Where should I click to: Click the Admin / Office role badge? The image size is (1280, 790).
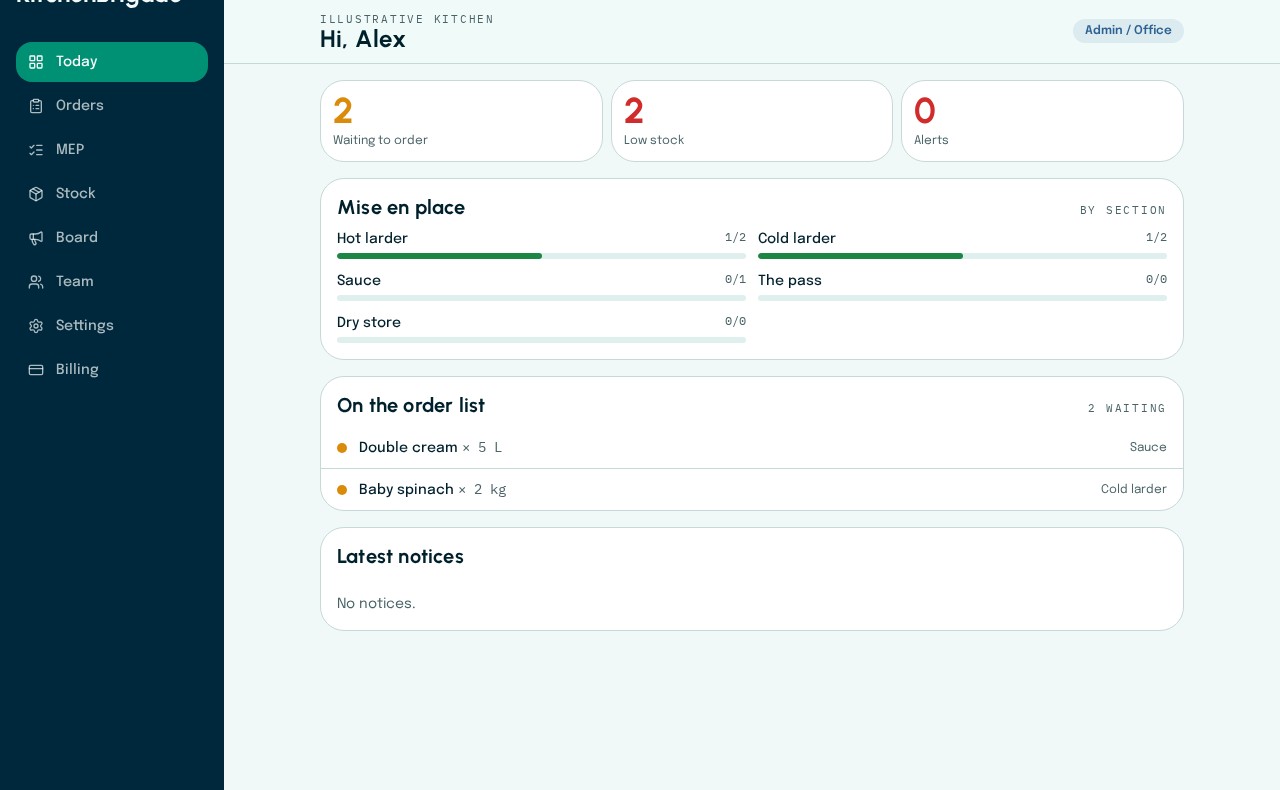1128,31
